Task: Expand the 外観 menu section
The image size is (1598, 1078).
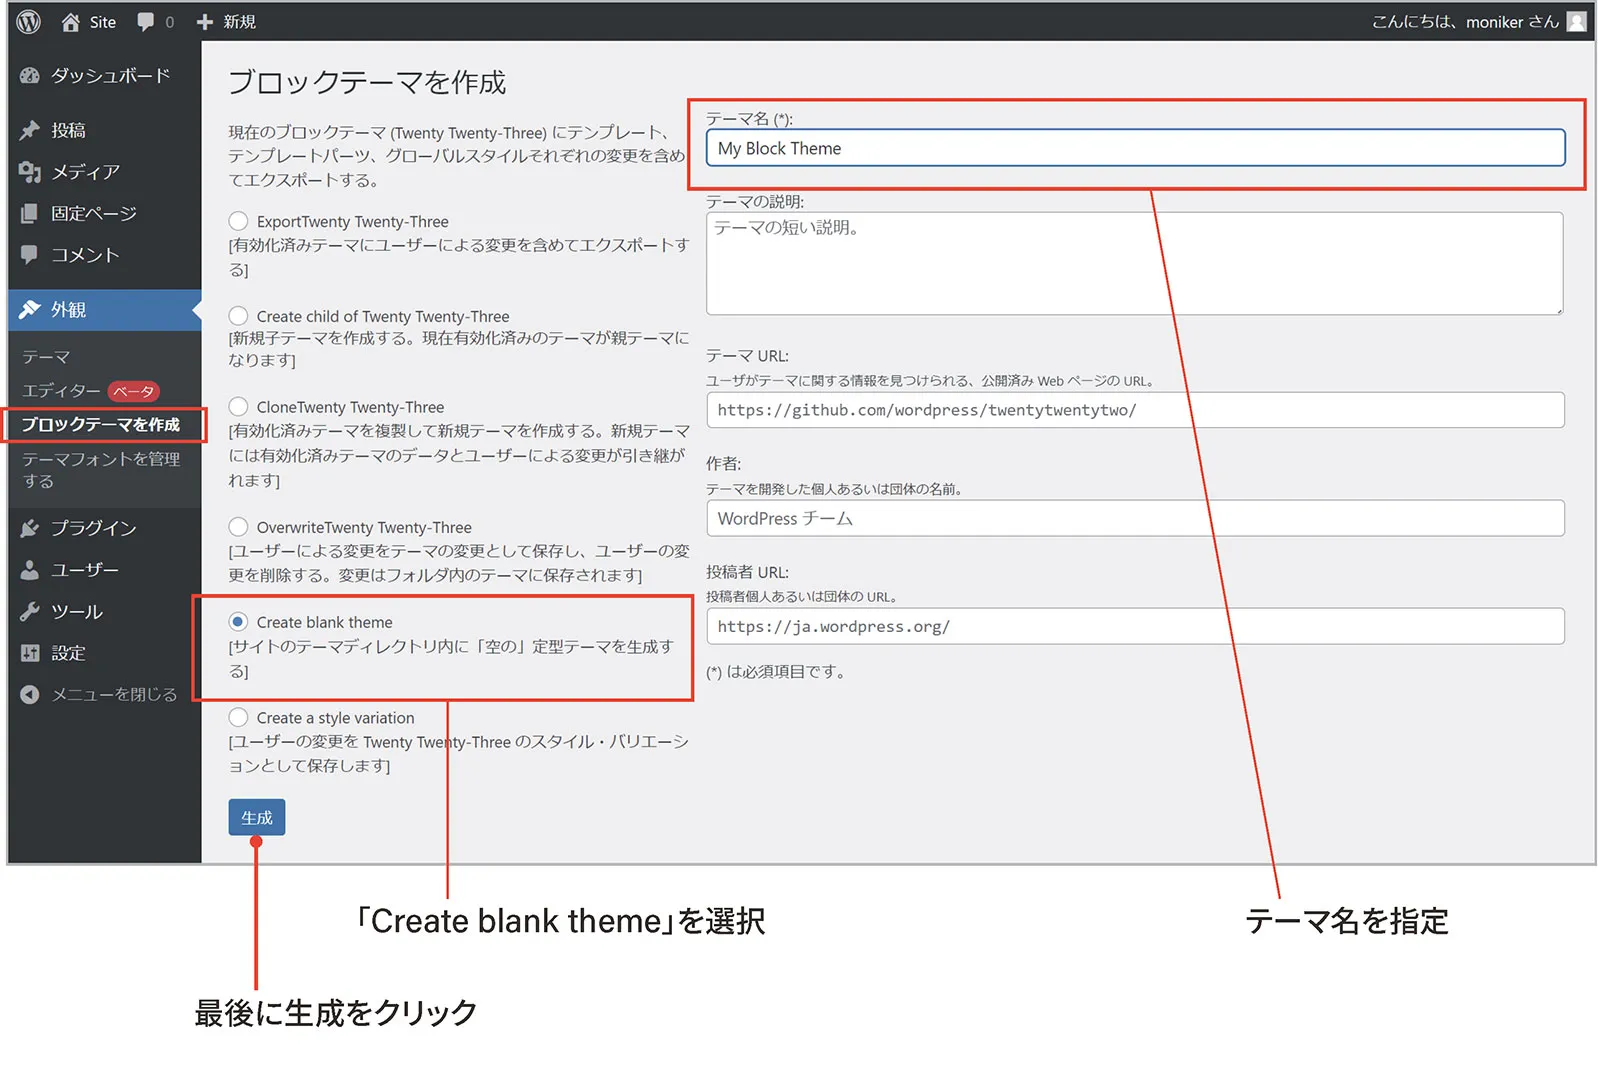Action: [x=68, y=310]
